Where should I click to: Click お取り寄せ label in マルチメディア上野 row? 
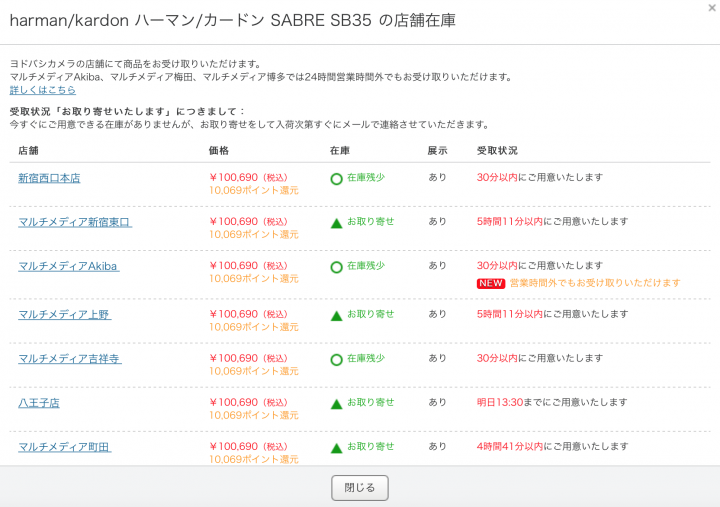click(x=371, y=314)
